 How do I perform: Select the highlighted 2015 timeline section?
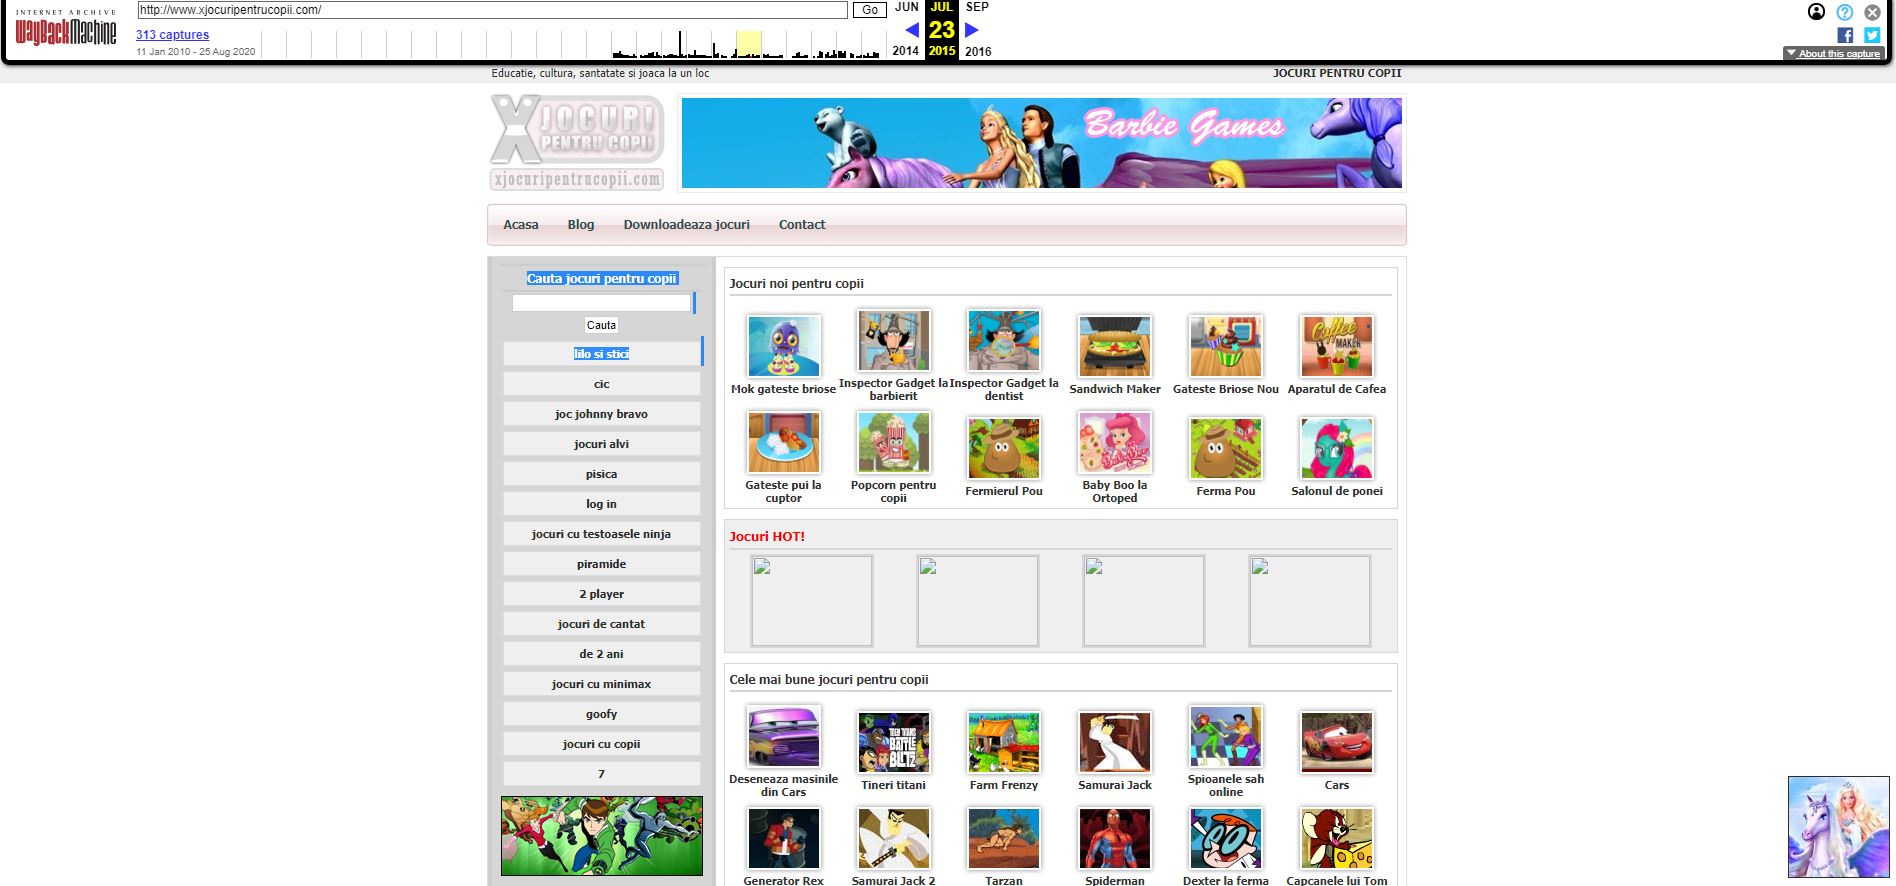(x=748, y=44)
